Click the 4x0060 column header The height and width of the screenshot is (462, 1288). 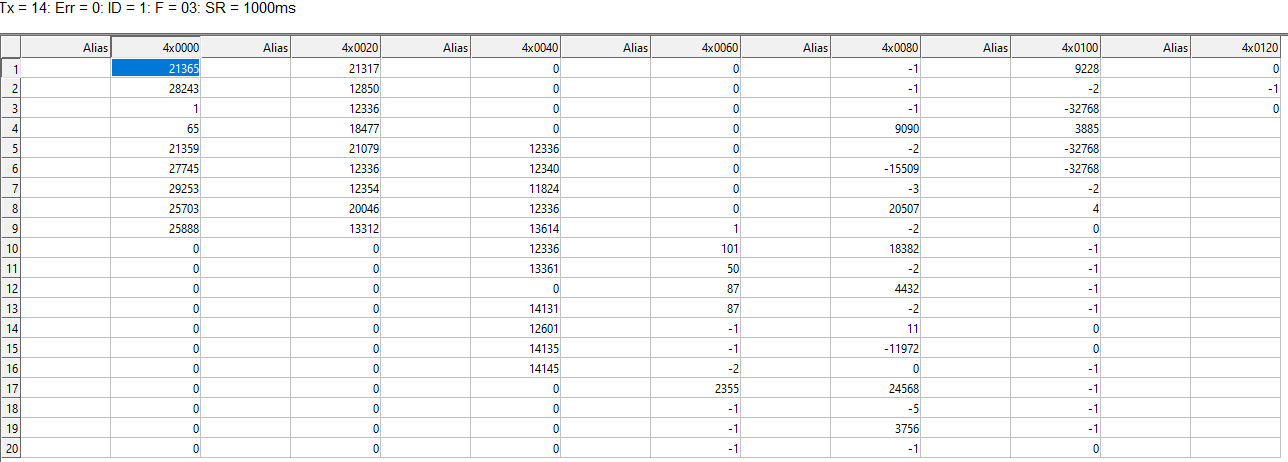(x=696, y=47)
